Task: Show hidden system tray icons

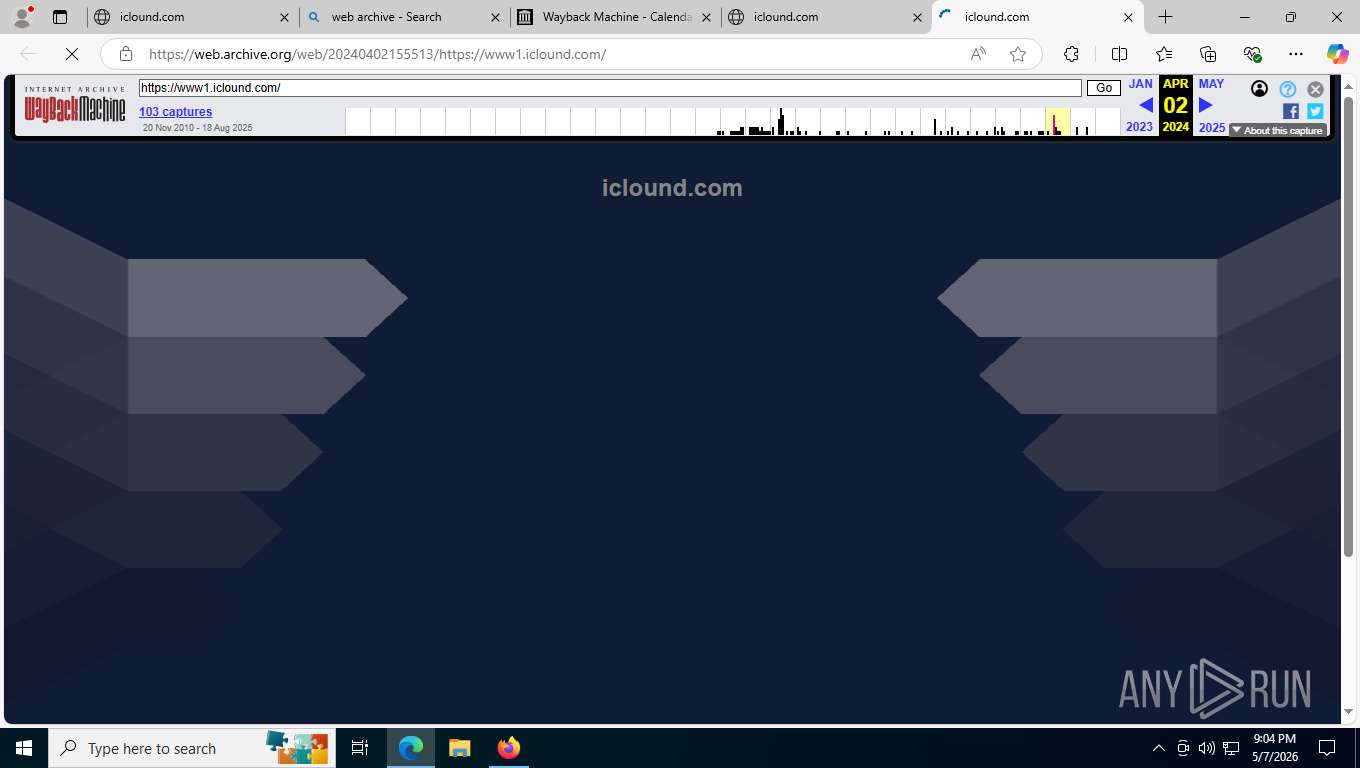Action: point(1159,748)
